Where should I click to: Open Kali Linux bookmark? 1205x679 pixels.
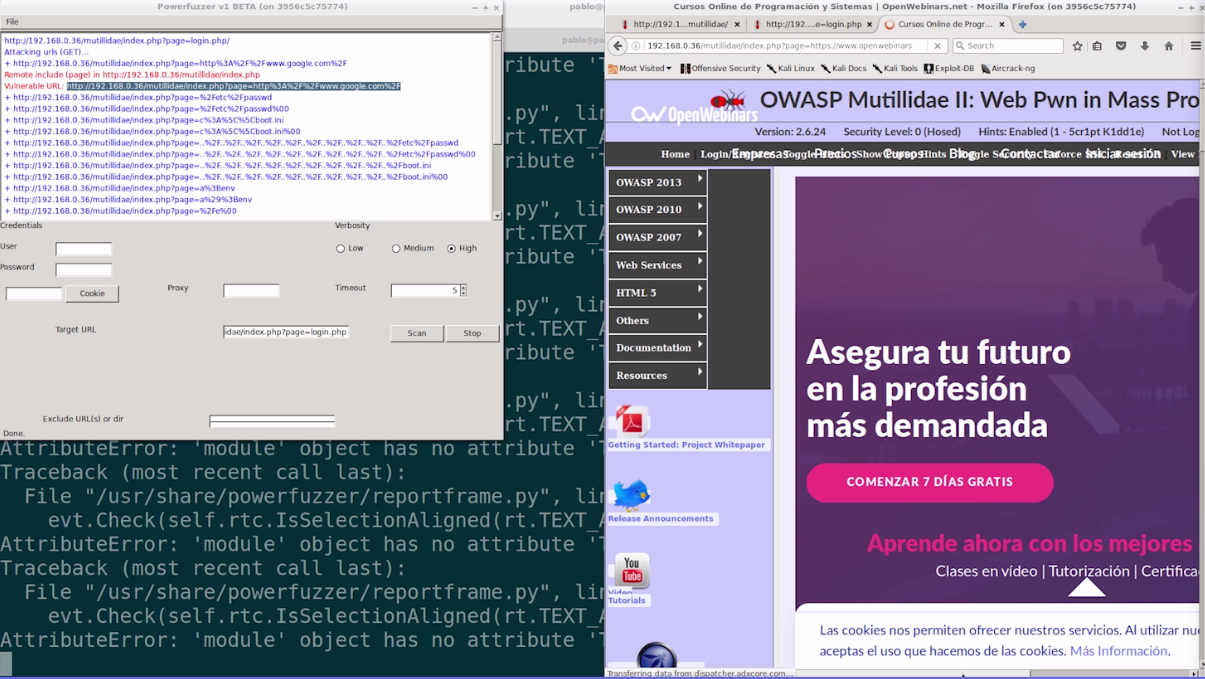[x=790, y=68]
